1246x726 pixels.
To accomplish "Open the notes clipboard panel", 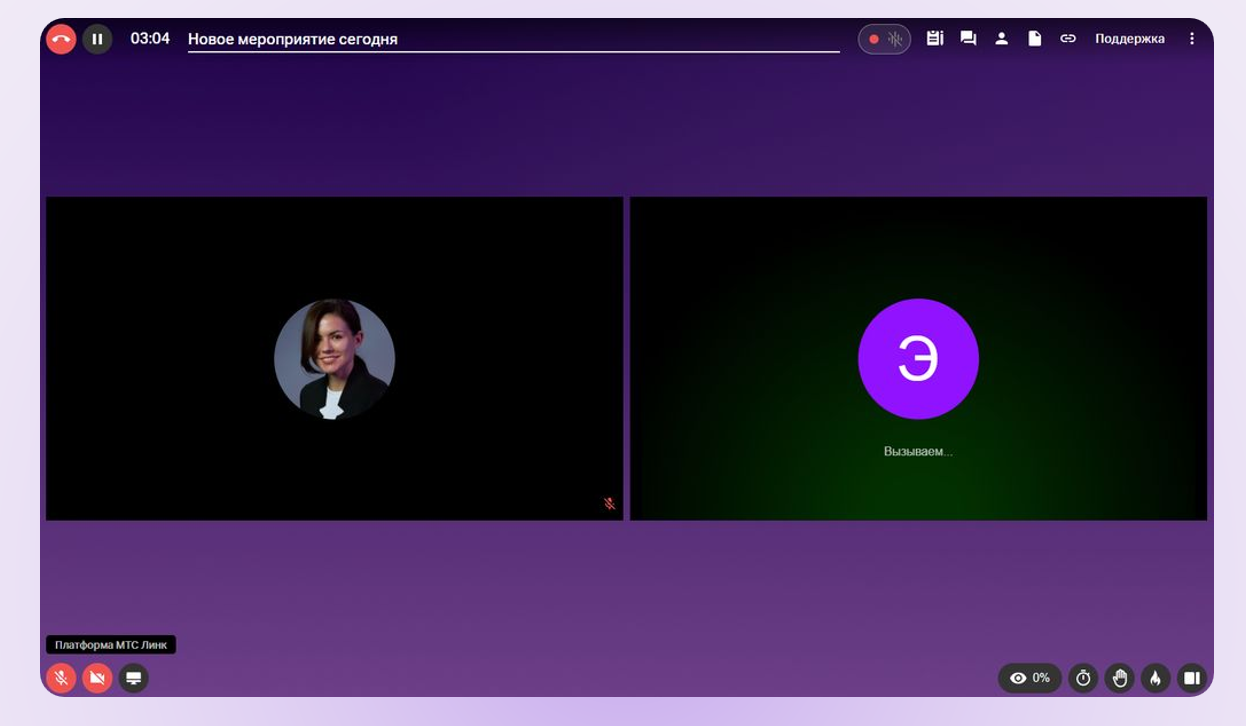I will click(935, 39).
